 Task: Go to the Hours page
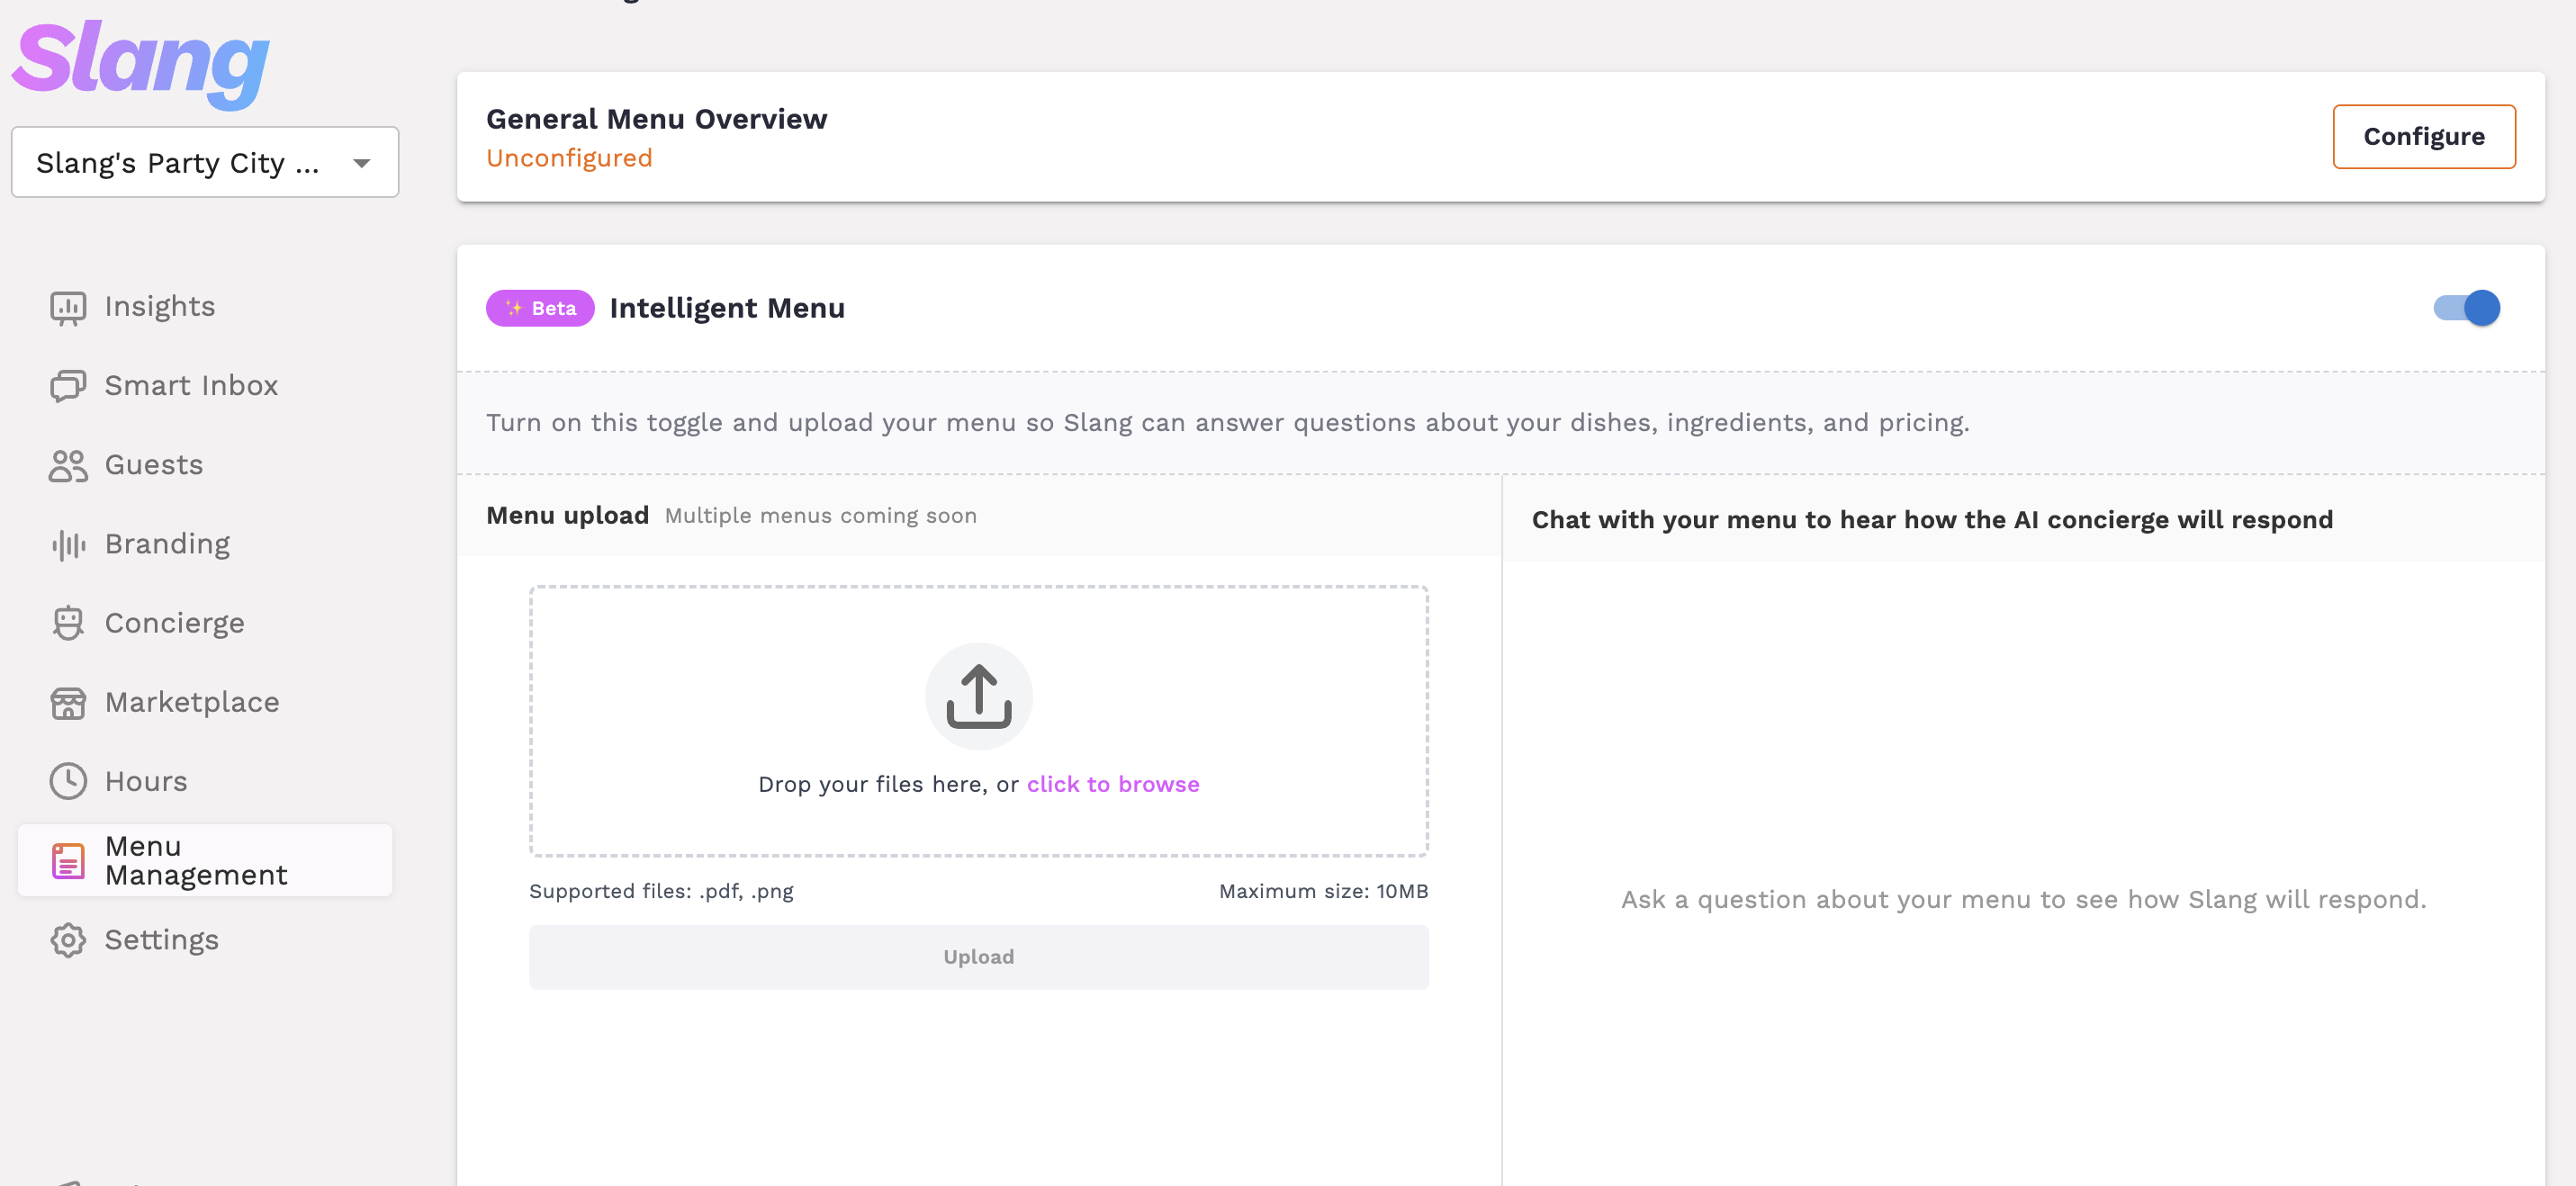tap(204, 781)
